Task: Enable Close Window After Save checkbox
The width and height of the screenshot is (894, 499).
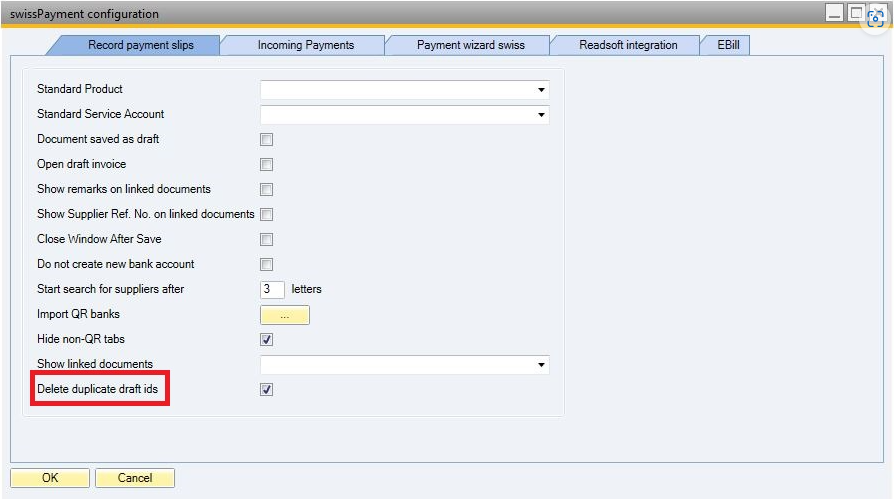Action: click(266, 240)
